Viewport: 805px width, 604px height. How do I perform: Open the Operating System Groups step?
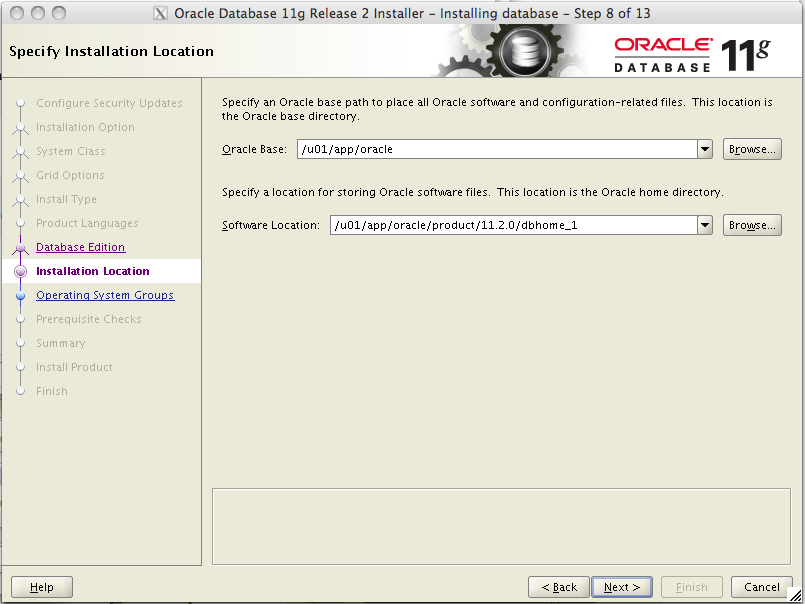click(105, 295)
